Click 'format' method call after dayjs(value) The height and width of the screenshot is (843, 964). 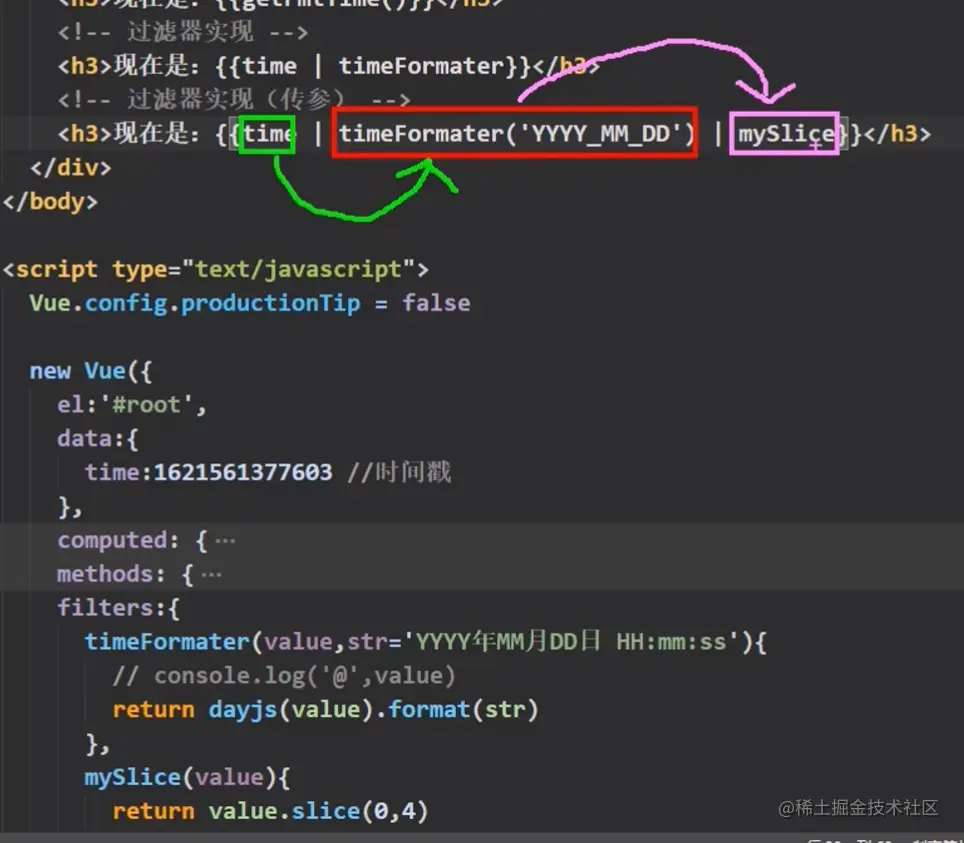tap(429, 710)
